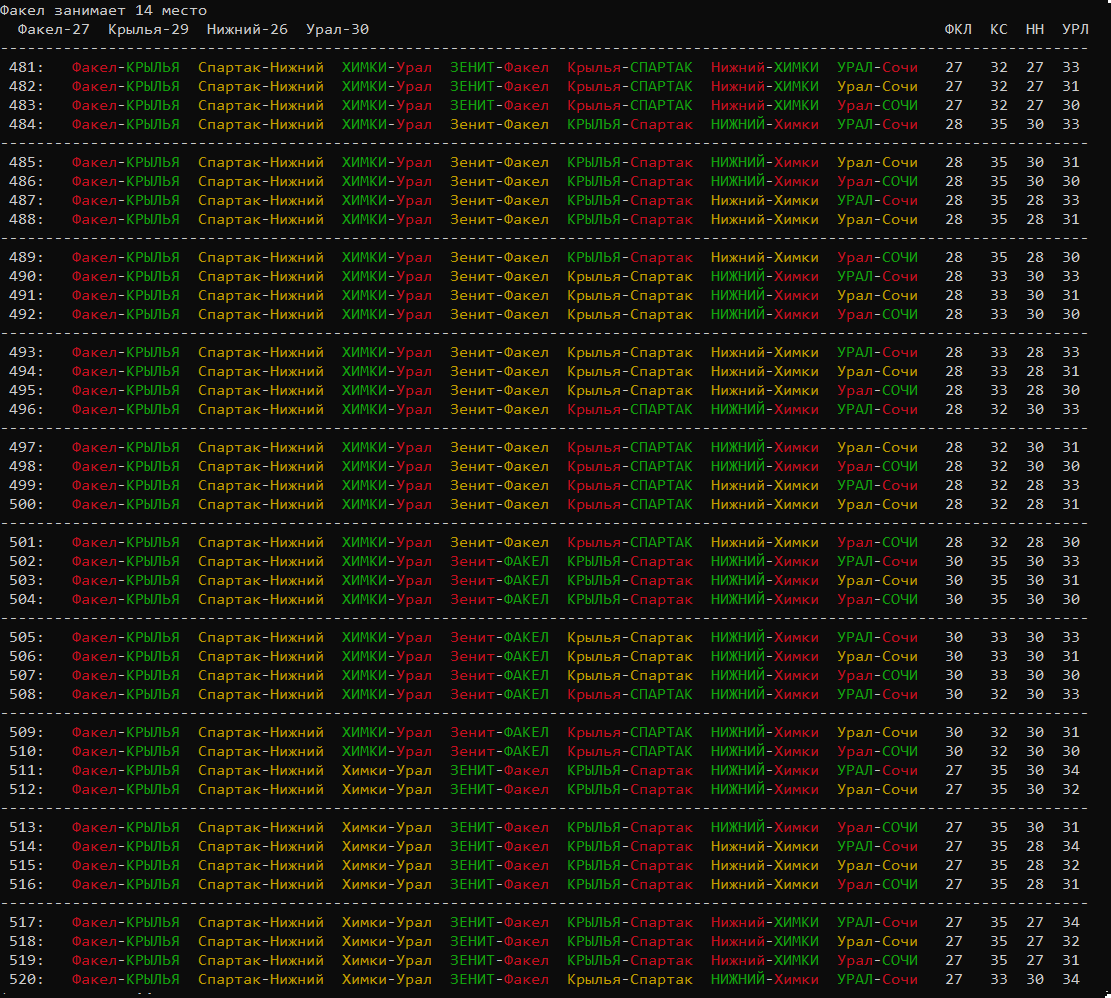Viewport: 1111px width, 998px height.
Task: Click "ХИМКИ-Урал" in row 491
Action: click(x=387, y=295)
